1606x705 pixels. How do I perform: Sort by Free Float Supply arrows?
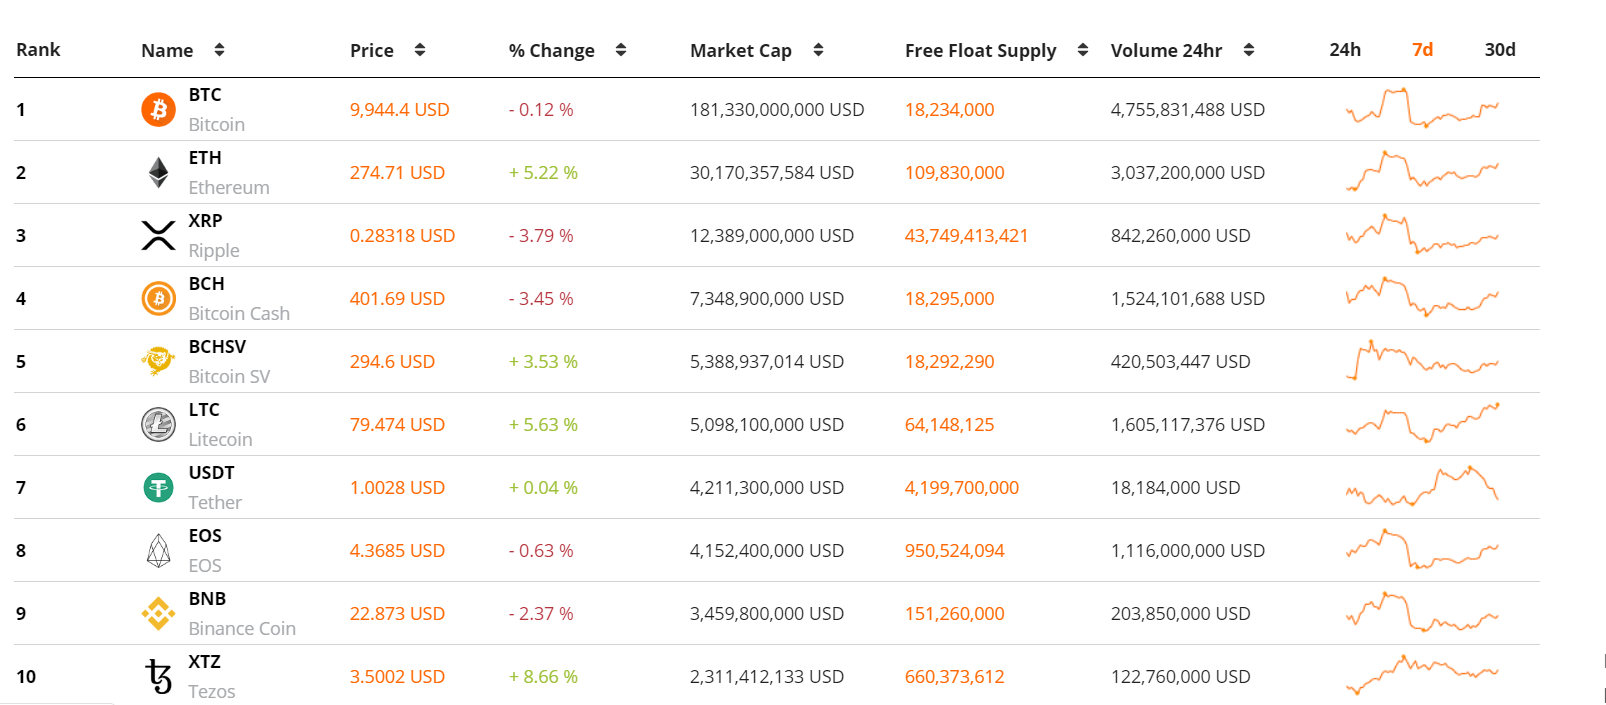tap(1083, 50)
